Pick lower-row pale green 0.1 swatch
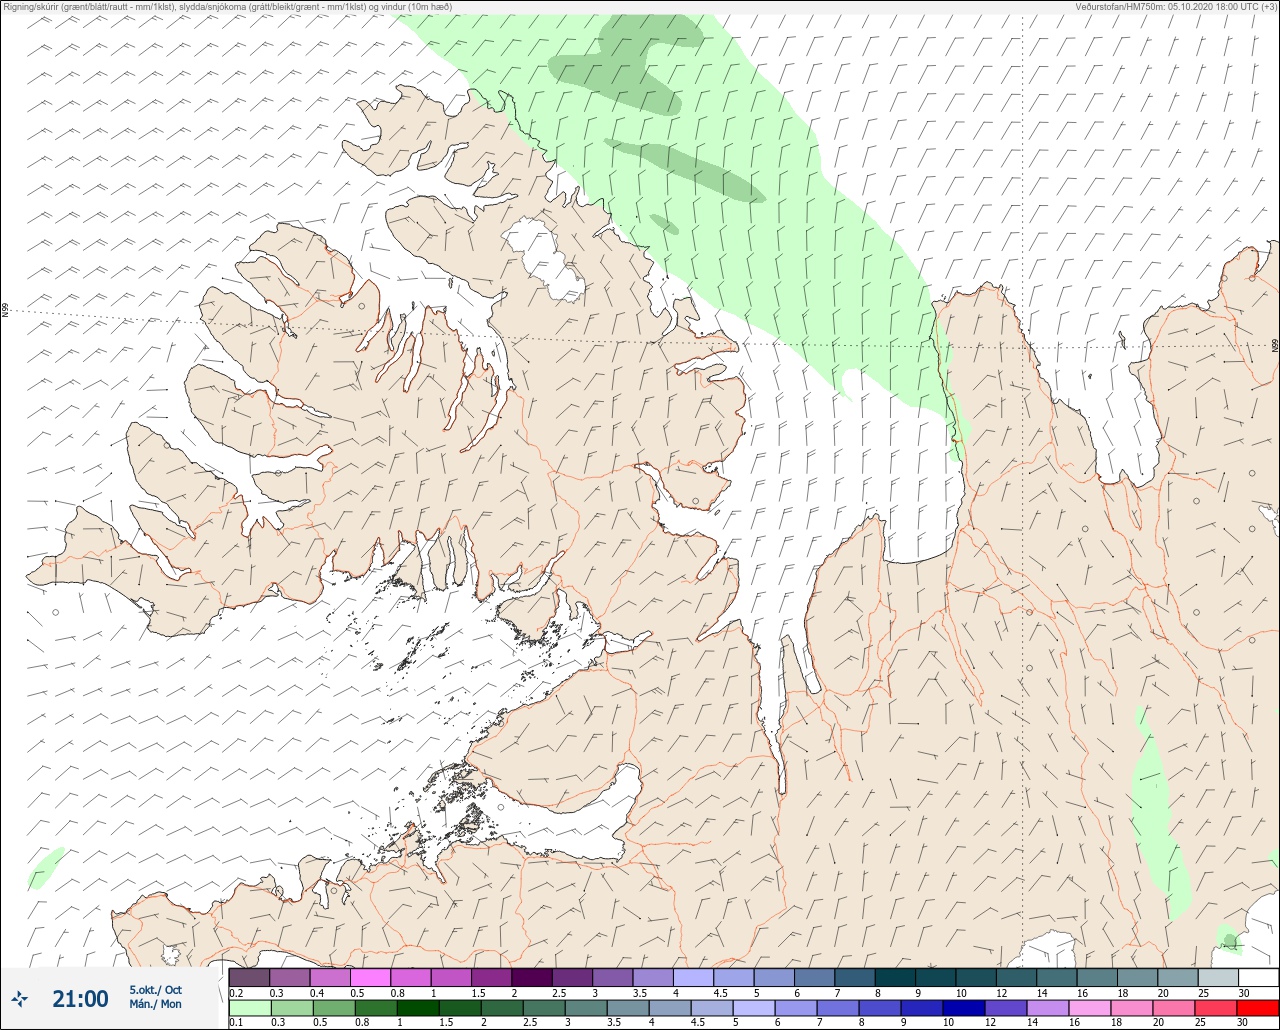Image resolution: width=1280 pixels, height=1030 pixels. (250, 1008)
